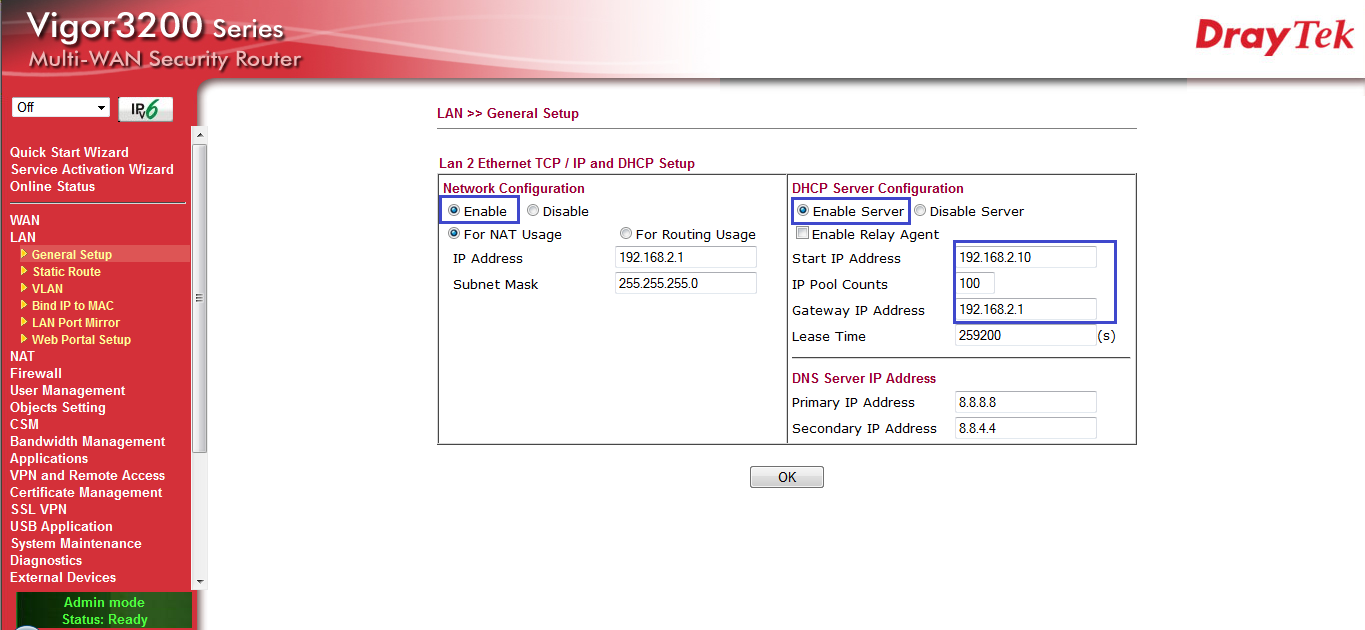Viewport: 1365px width, 630px height.
Task: Click the Primary DNS IP Address field
Action: [1026, 402]
